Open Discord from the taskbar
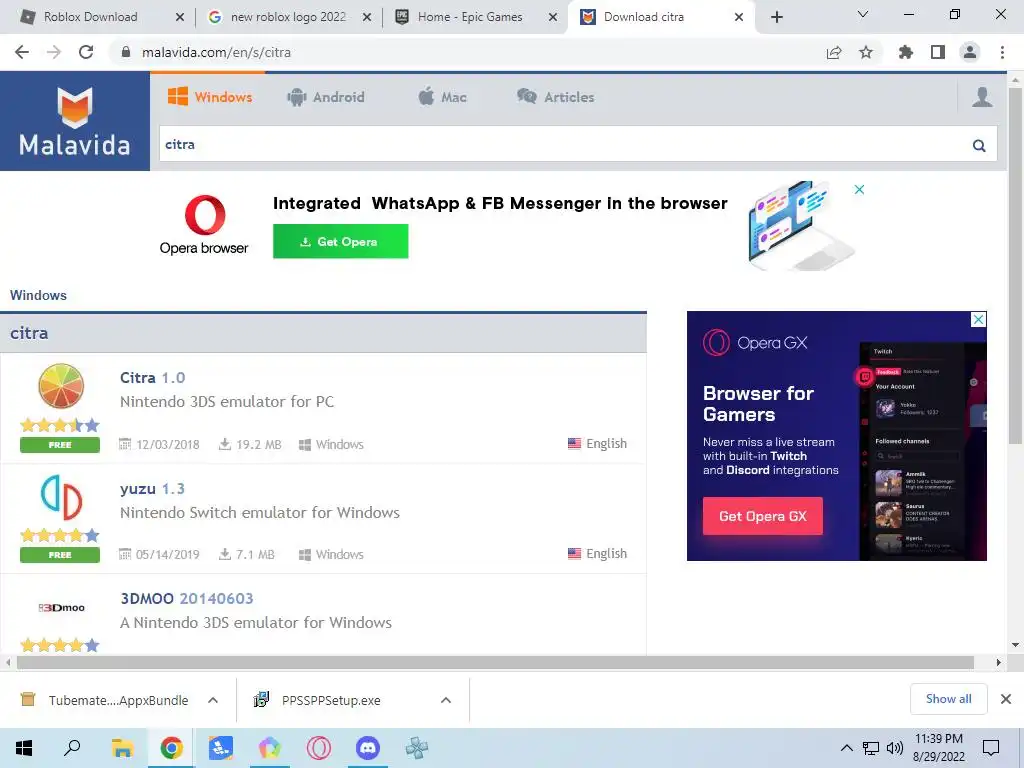Image resolution: width=1024 pixels, height=768 pixels. (x=368, y=748)
